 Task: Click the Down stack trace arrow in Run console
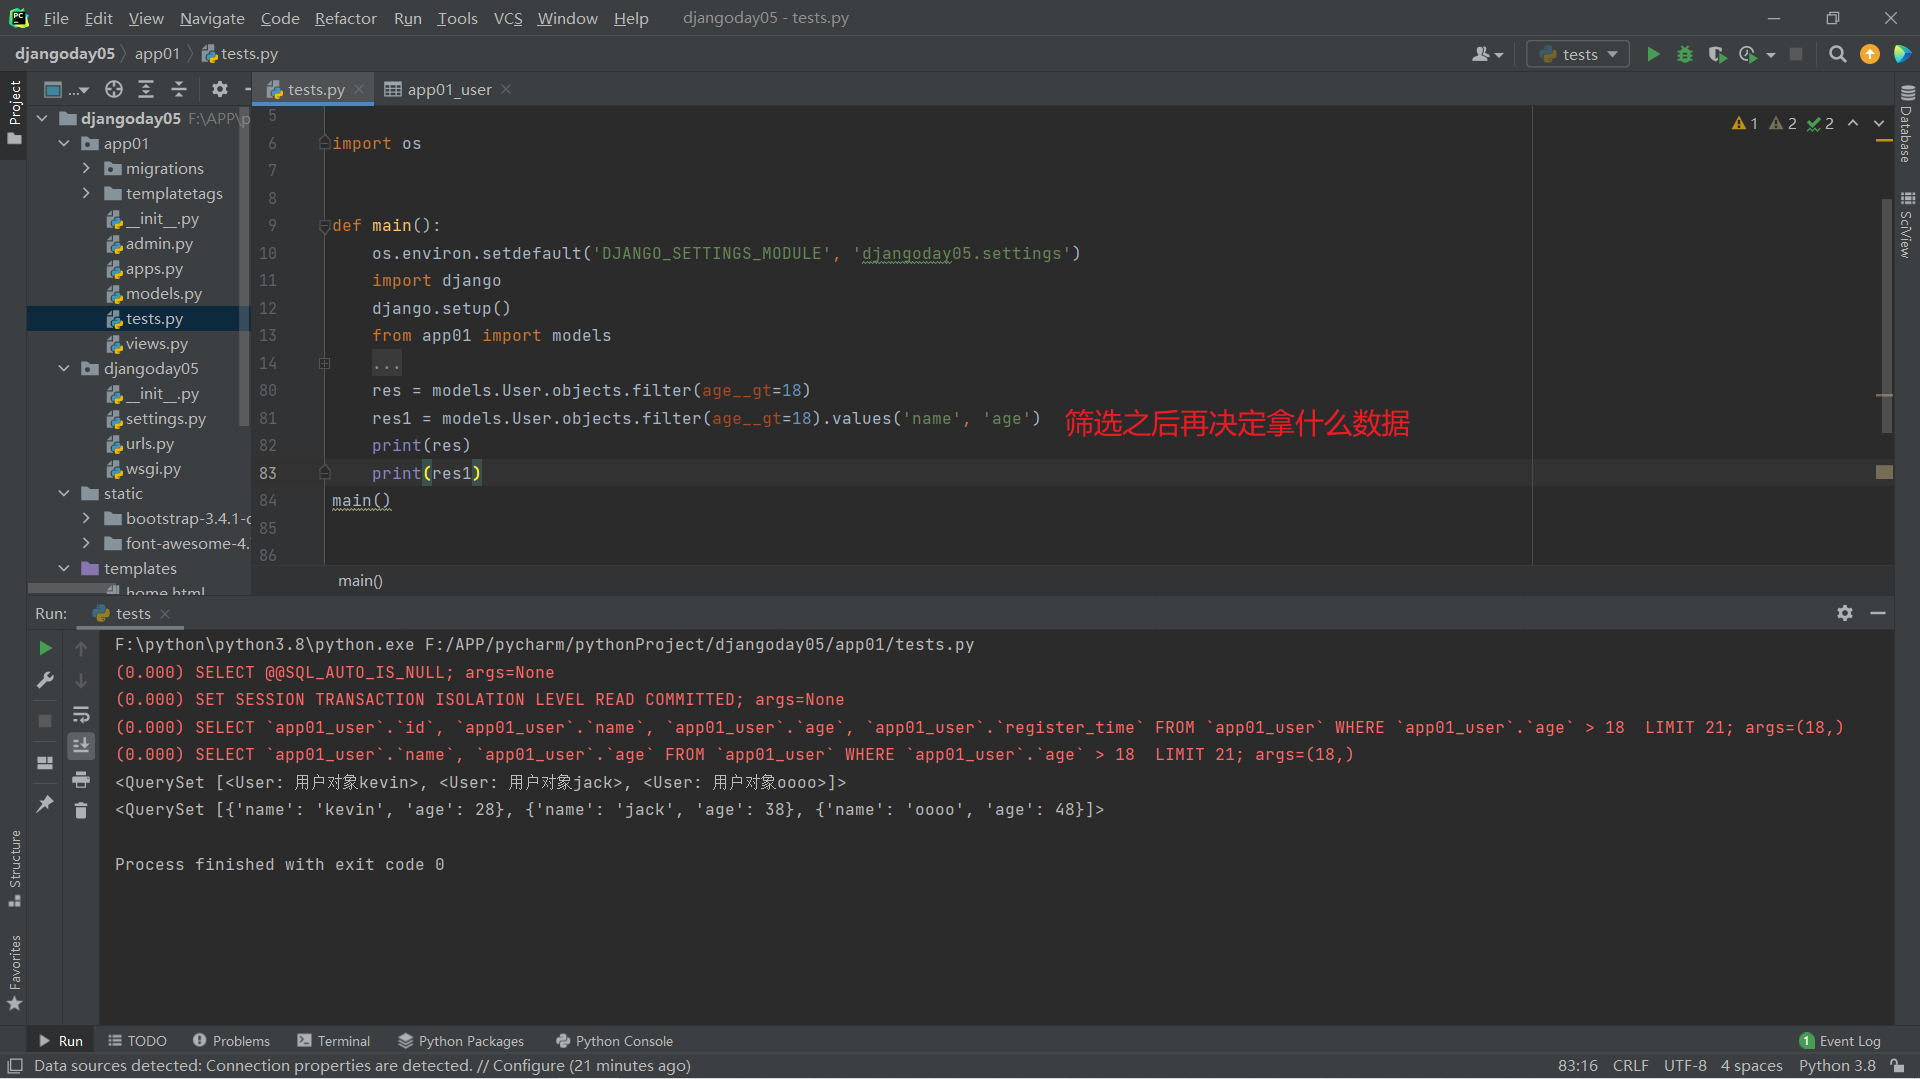click(81, 680)
